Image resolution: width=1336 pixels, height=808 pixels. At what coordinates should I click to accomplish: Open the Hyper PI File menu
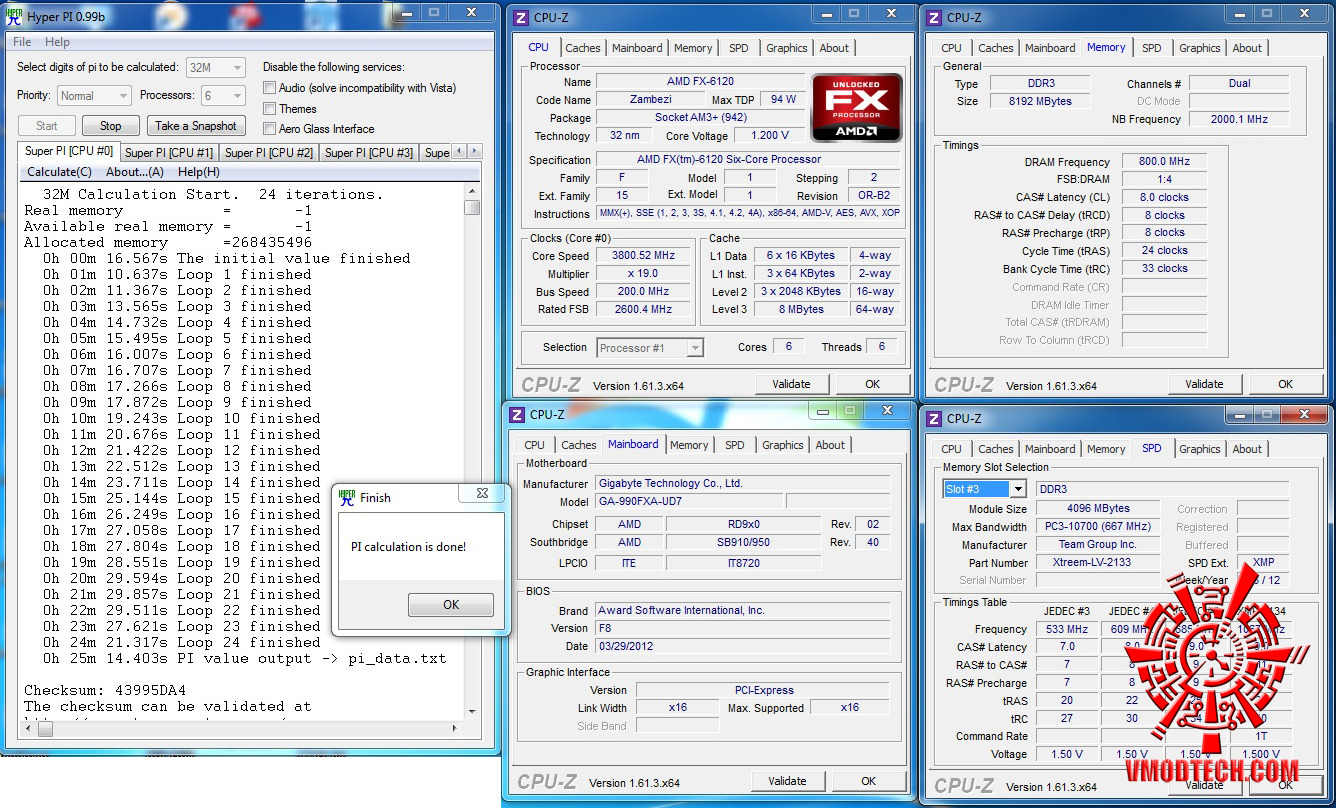click(22, 42)
